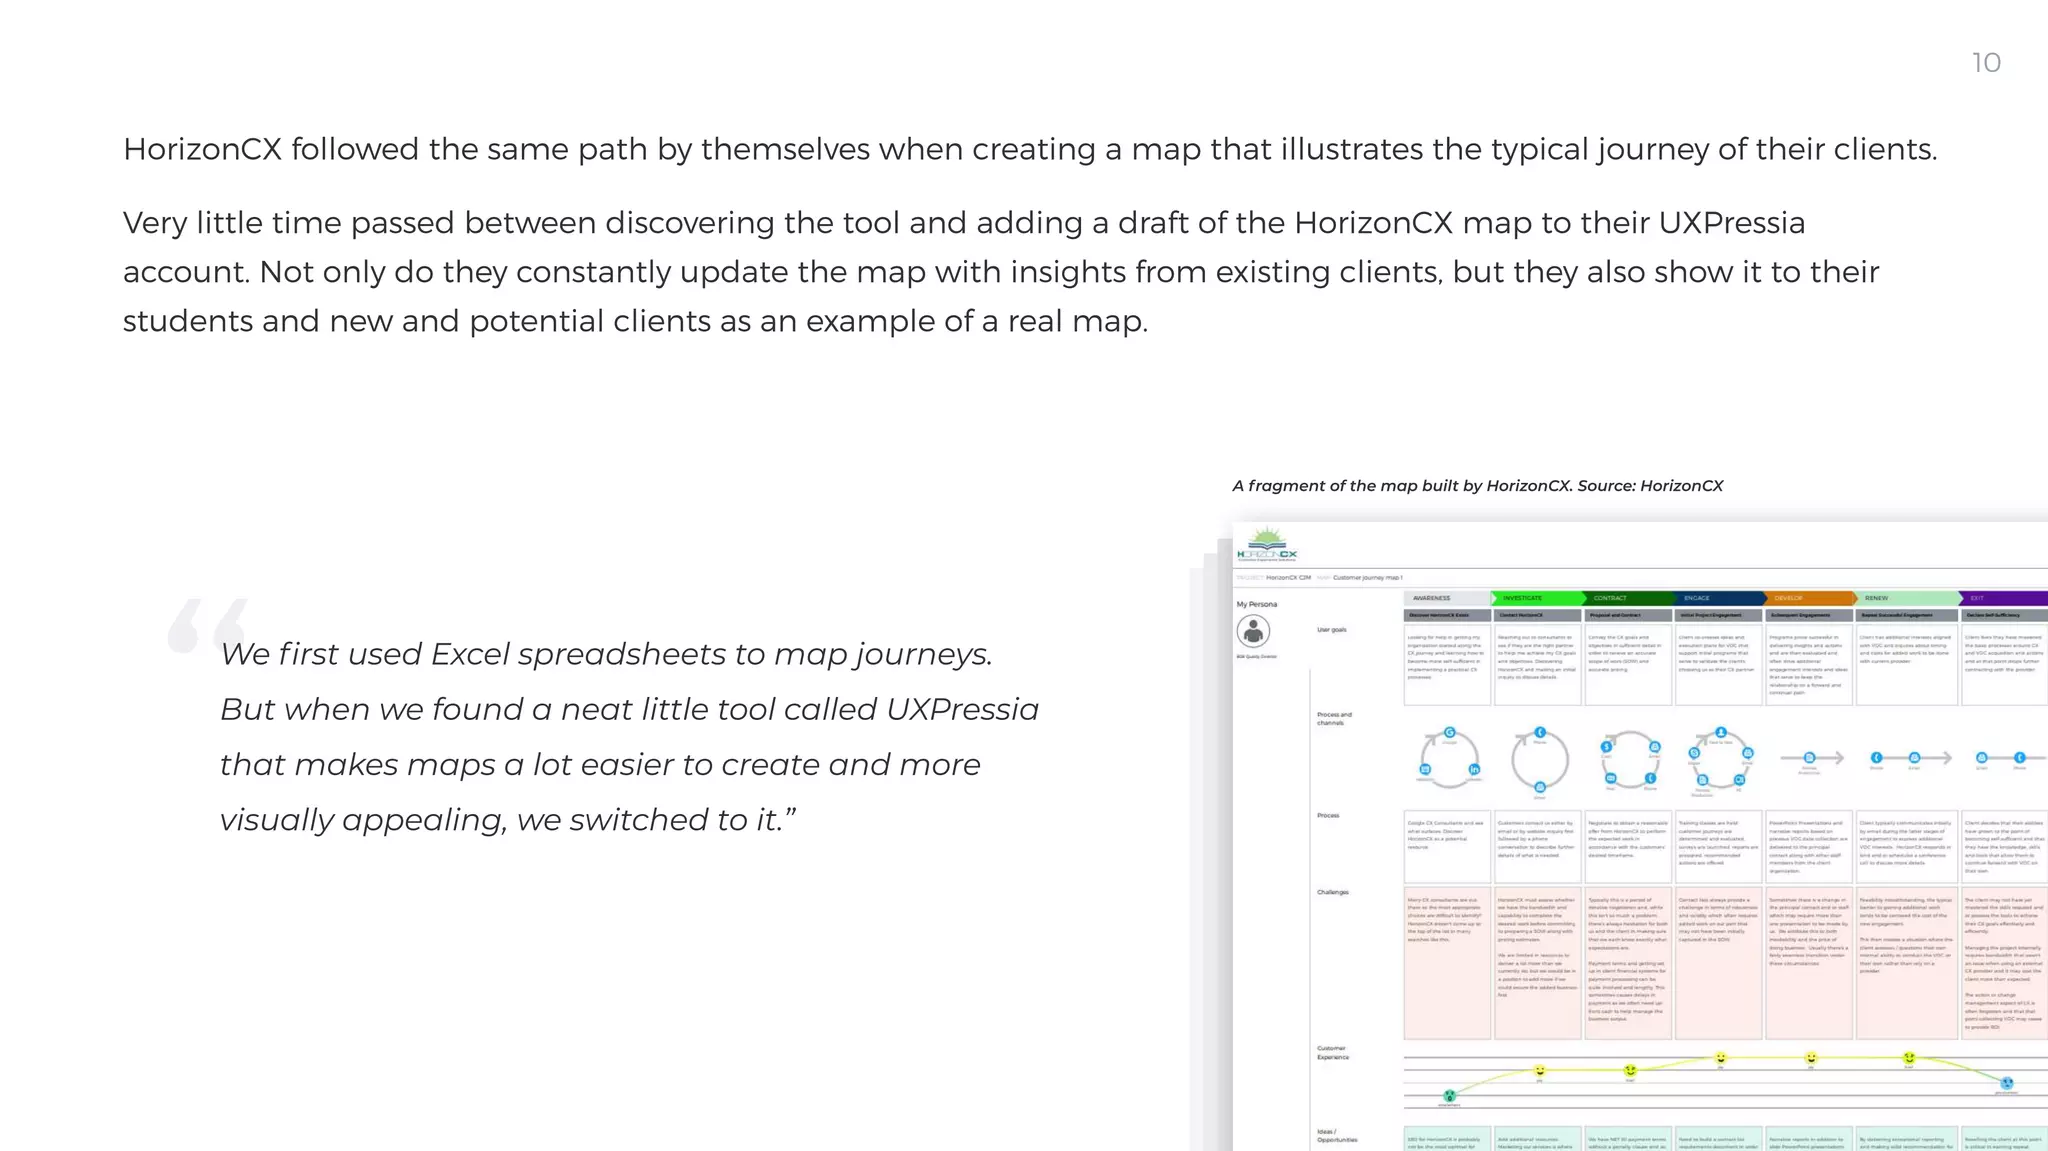Screen dimensions: 2048x1151
Task: Click the My Persona heading
Action: 1256,604
